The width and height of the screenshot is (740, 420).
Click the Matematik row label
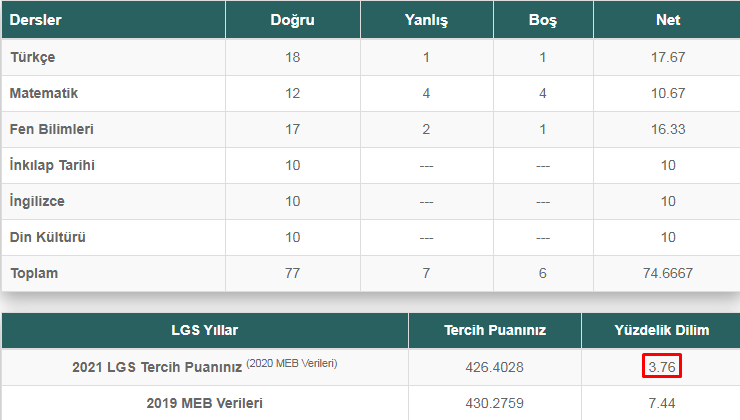[44, 93]
